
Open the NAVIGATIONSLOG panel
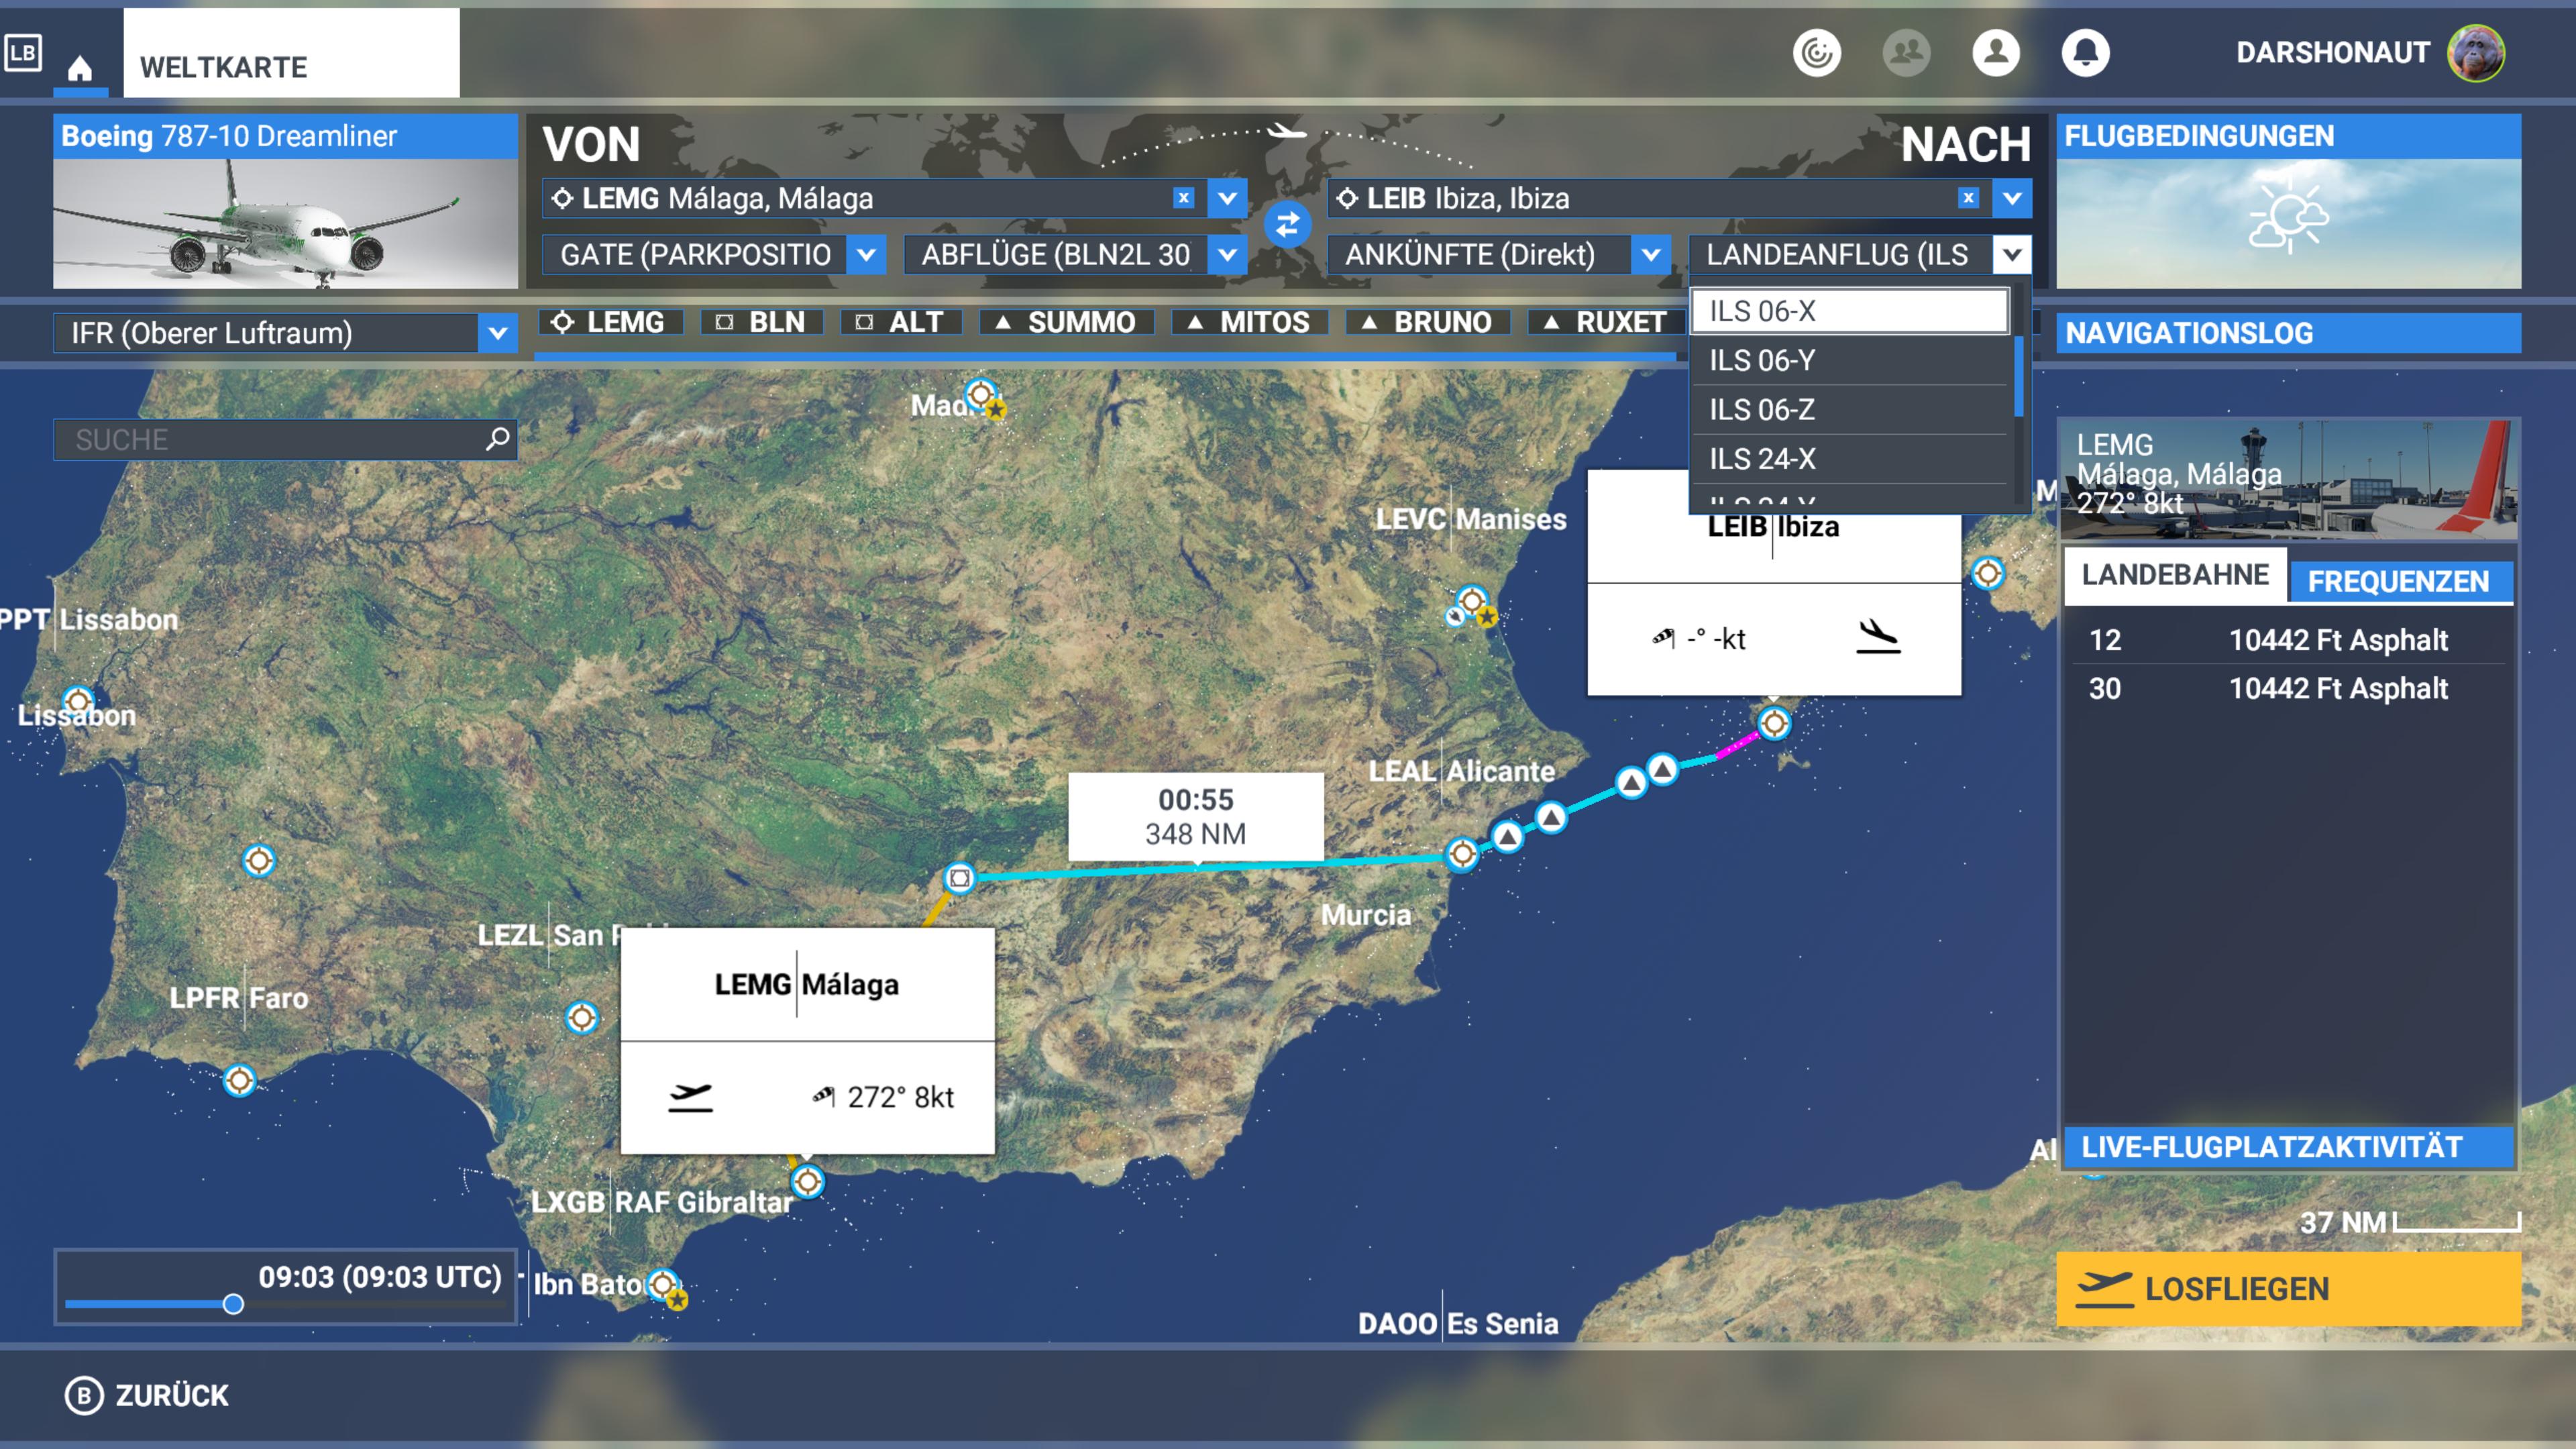pos(2288,333)
